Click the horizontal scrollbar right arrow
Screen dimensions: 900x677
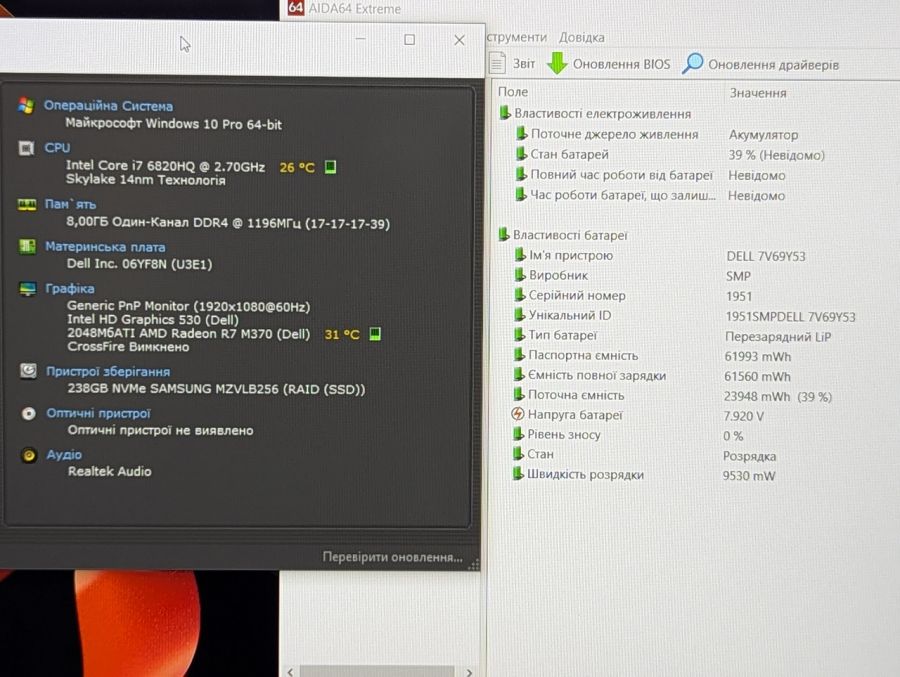(x=470, y=671)
